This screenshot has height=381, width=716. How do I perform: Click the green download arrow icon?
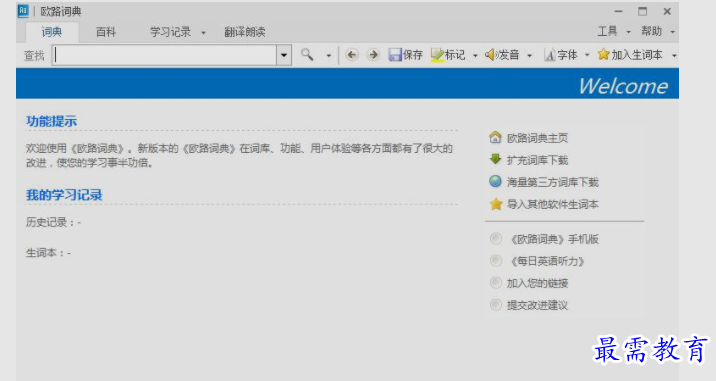coord(495,159)
